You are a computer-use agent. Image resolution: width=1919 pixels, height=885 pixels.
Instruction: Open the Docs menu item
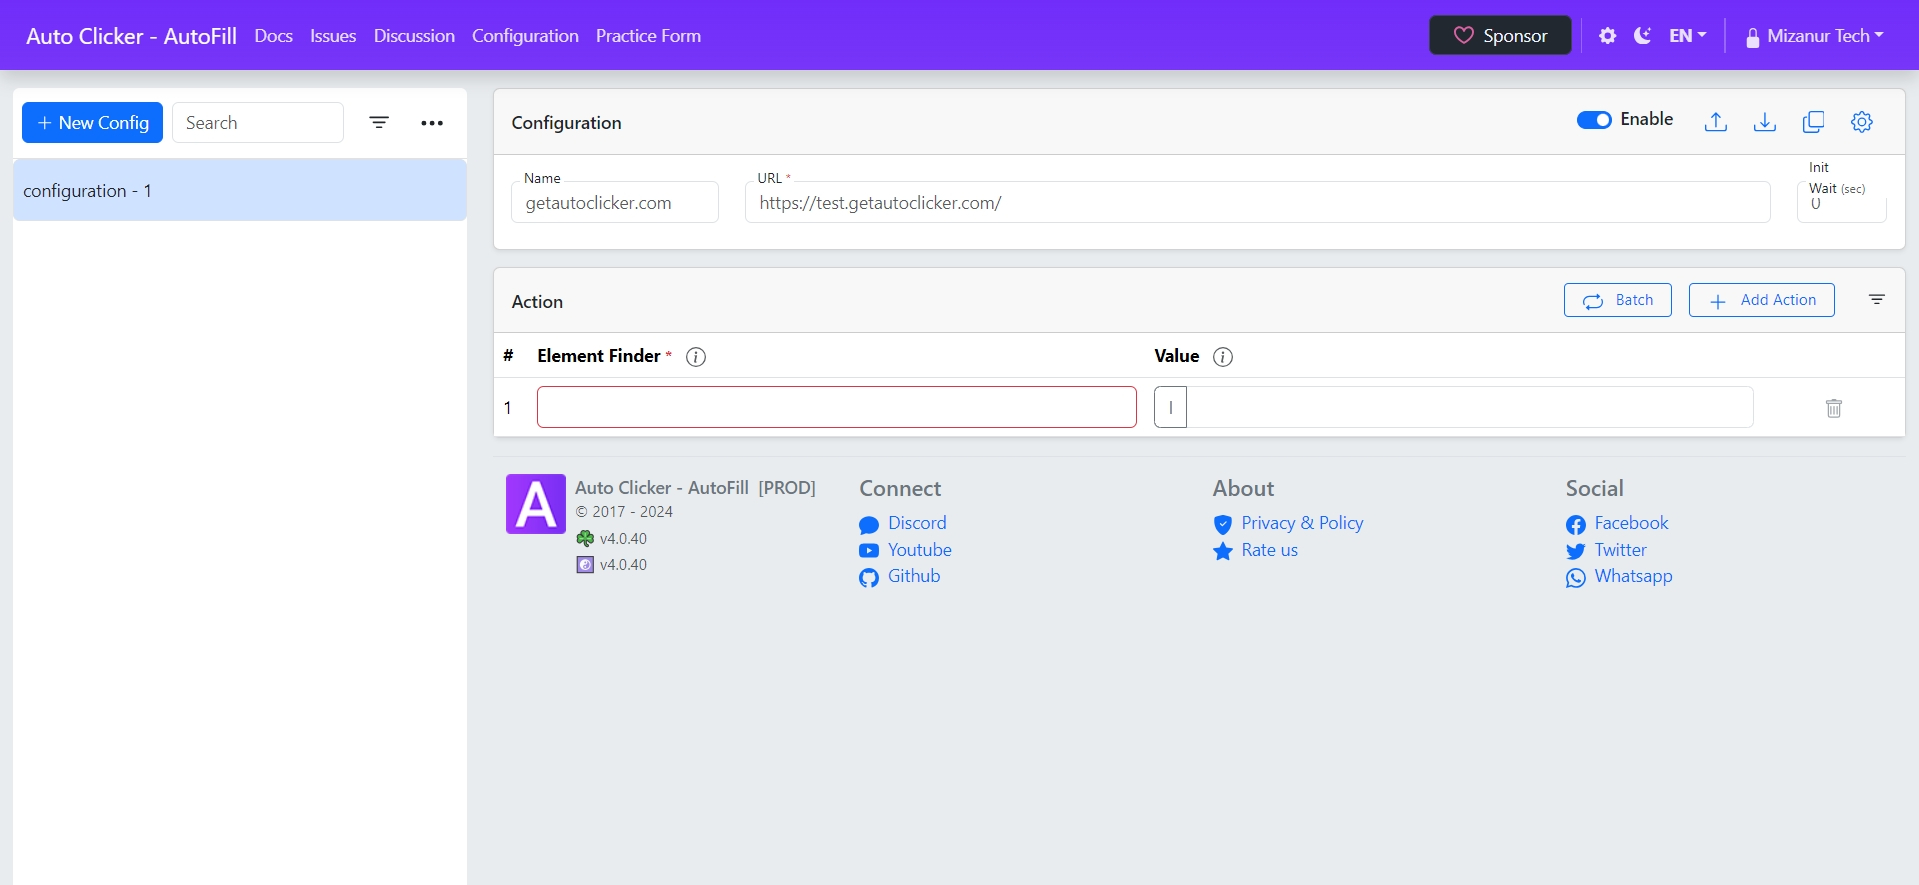[x=273, y=36]
